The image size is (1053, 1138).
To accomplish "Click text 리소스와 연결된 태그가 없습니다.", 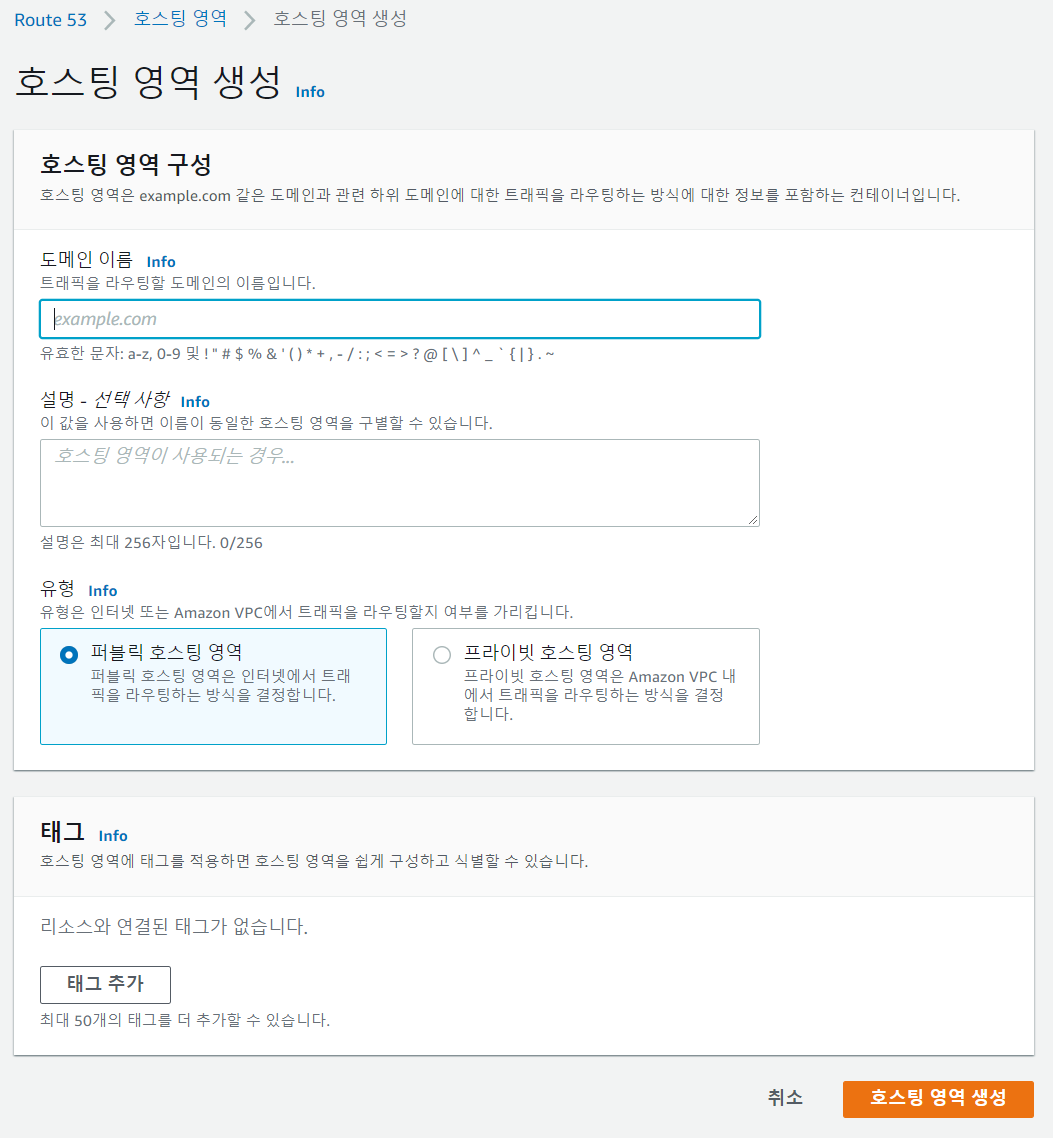I will (x=174, y=926).
